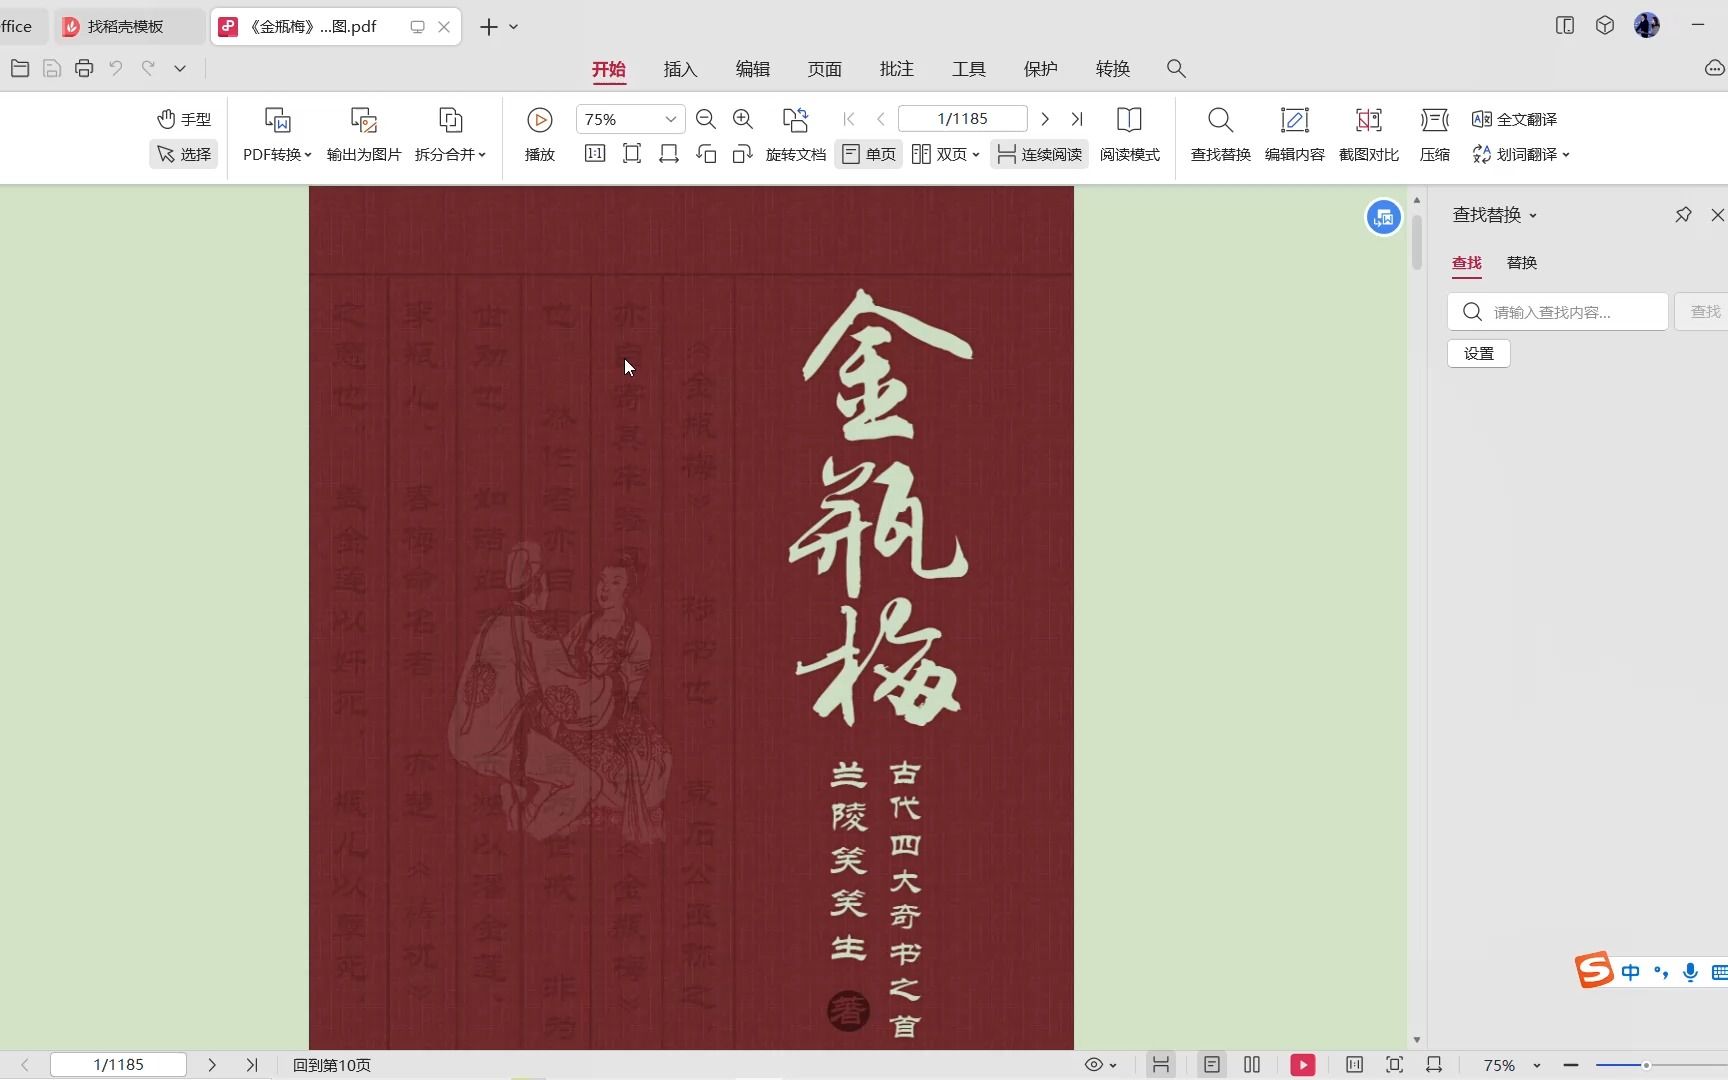Activate the Select tool (选择)

pos(184,154)
